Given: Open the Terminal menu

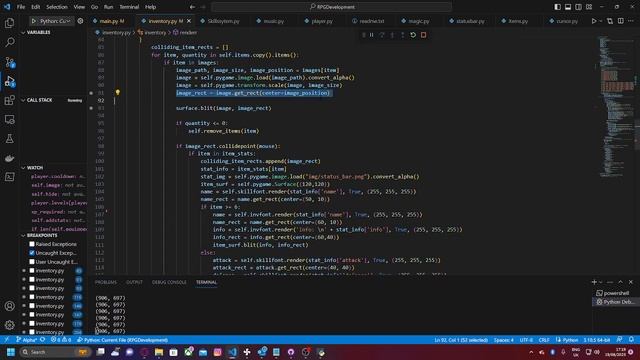Looking at the screenshot, I should 129,7.
